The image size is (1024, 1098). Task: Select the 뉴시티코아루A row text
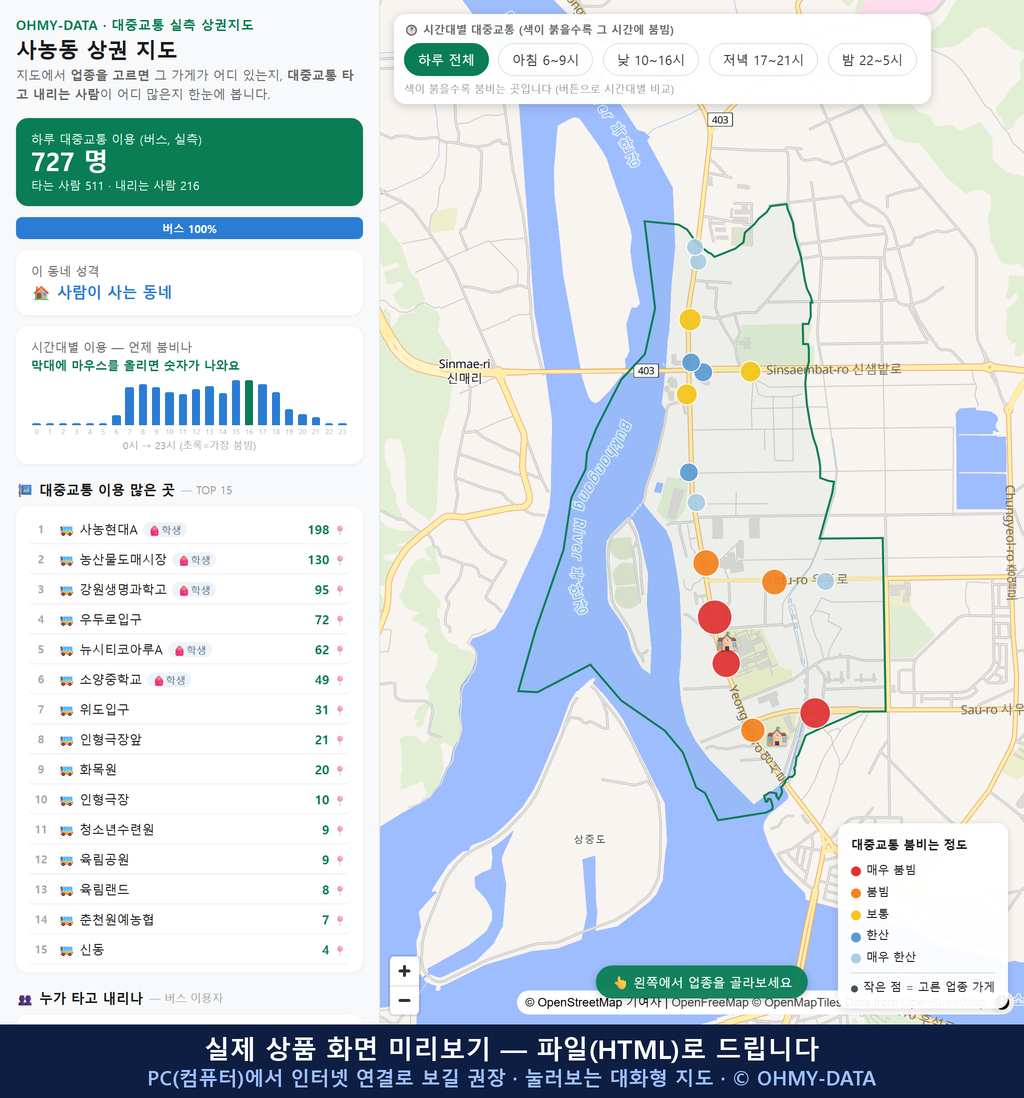click(121, 650)
